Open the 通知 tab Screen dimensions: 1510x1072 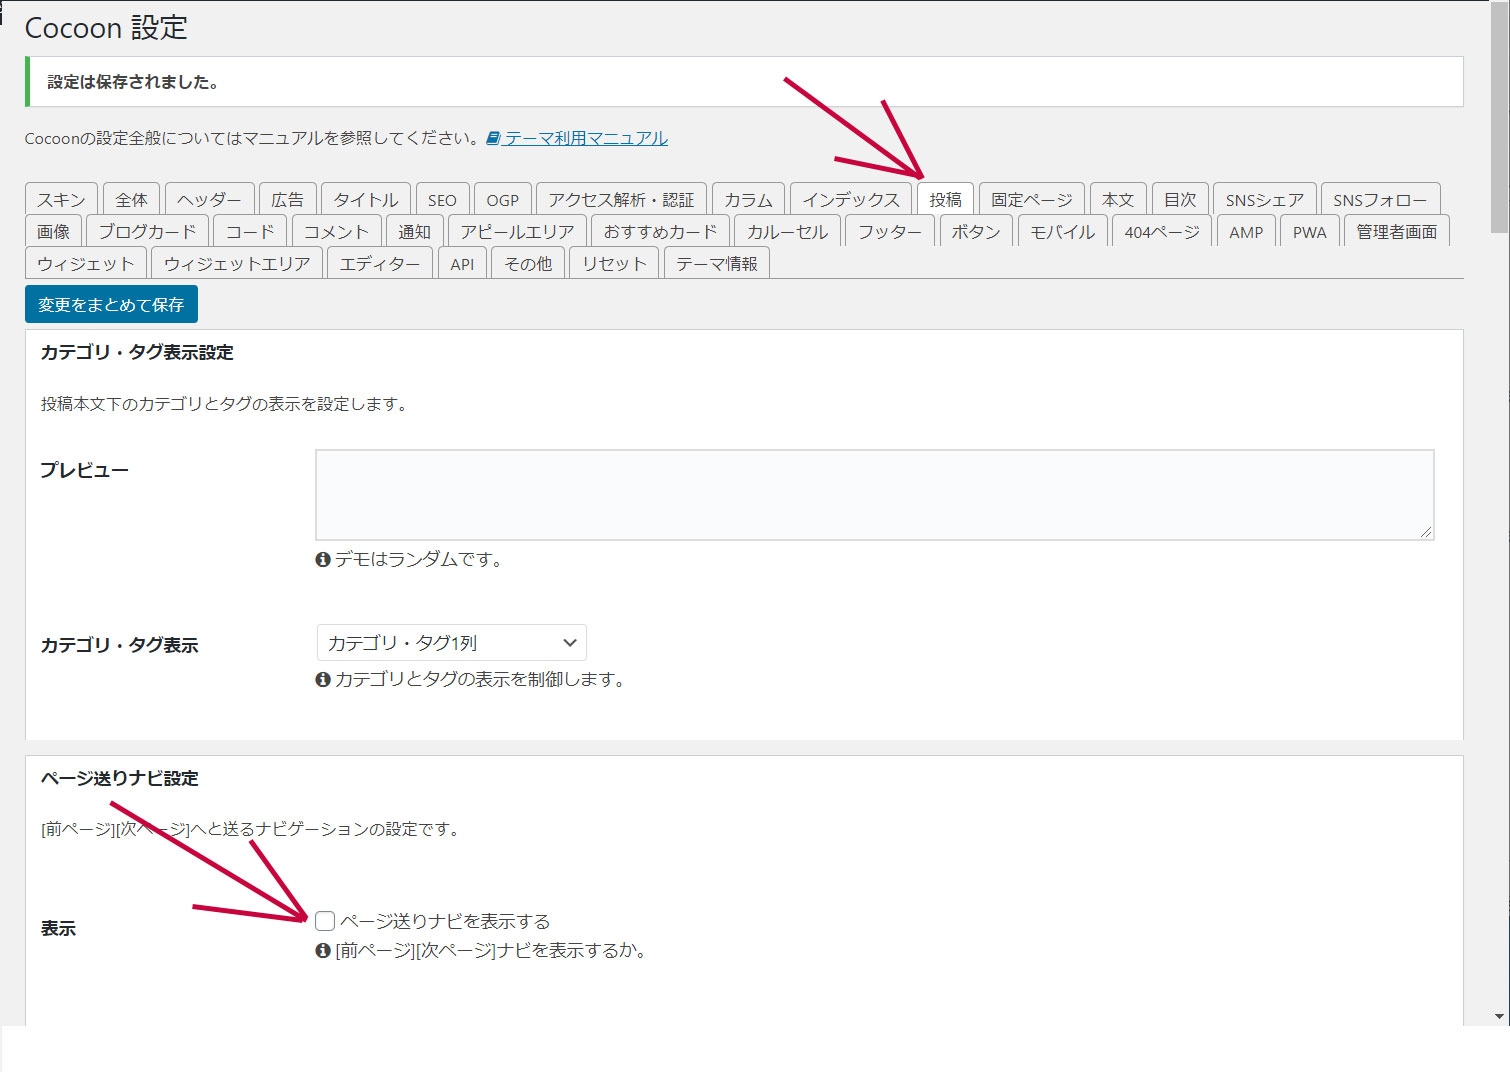(x=414, y=231)
